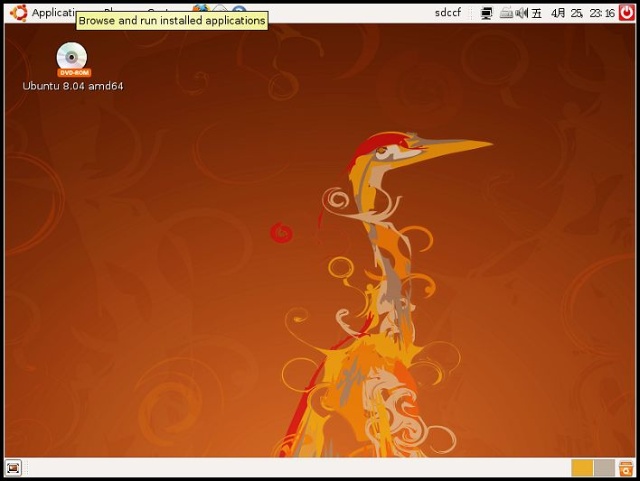Click the network monitor icon
The width and height of the screenshot is (640, 481).
486,13
